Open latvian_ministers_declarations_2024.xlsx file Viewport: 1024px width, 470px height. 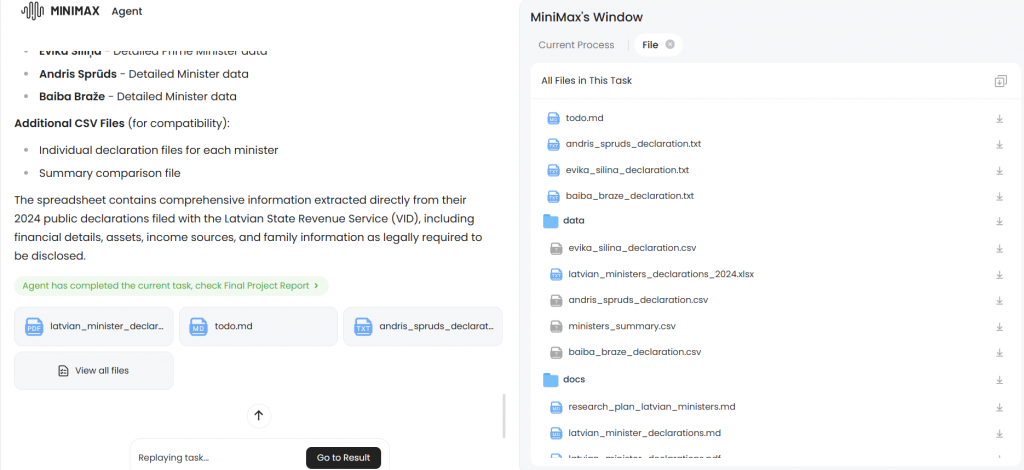[661, 274]
